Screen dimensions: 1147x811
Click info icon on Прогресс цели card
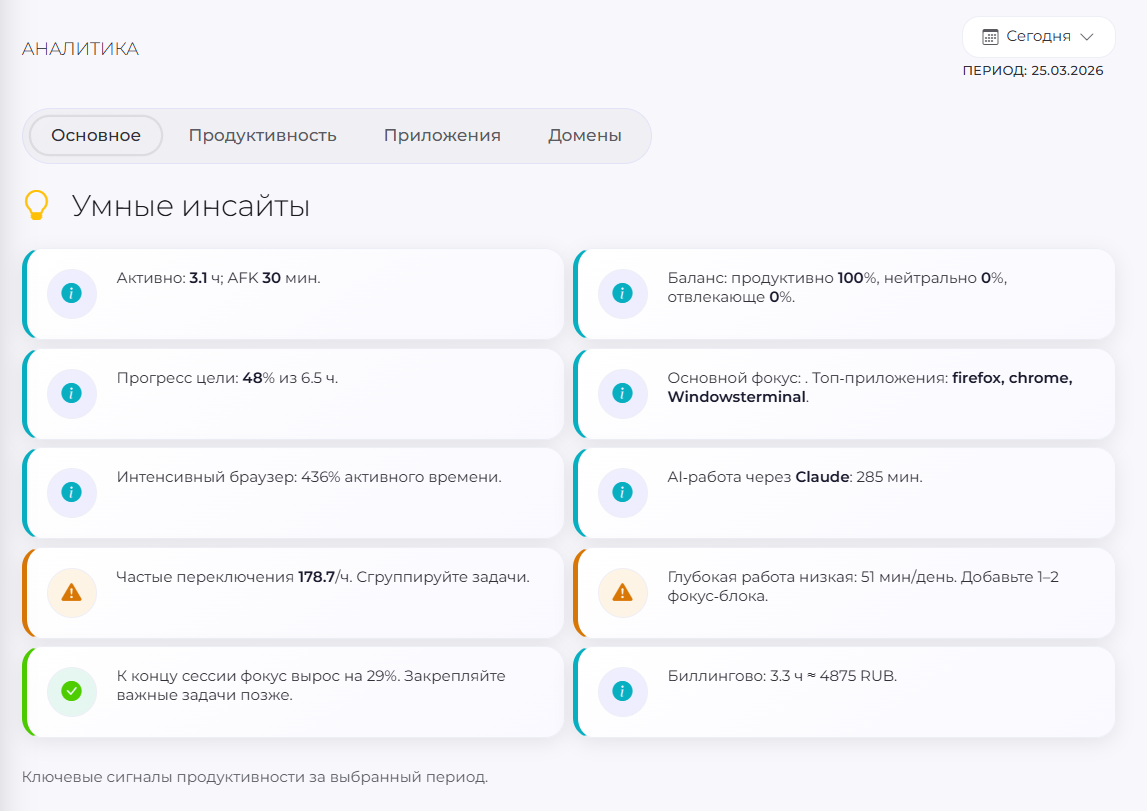72,393
